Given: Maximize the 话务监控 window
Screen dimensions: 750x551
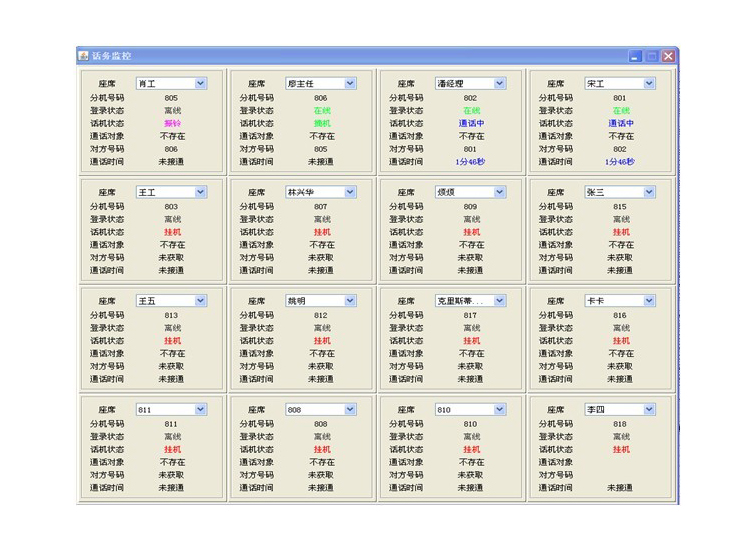Looking at the screenshot, I should tap(651, 56).
